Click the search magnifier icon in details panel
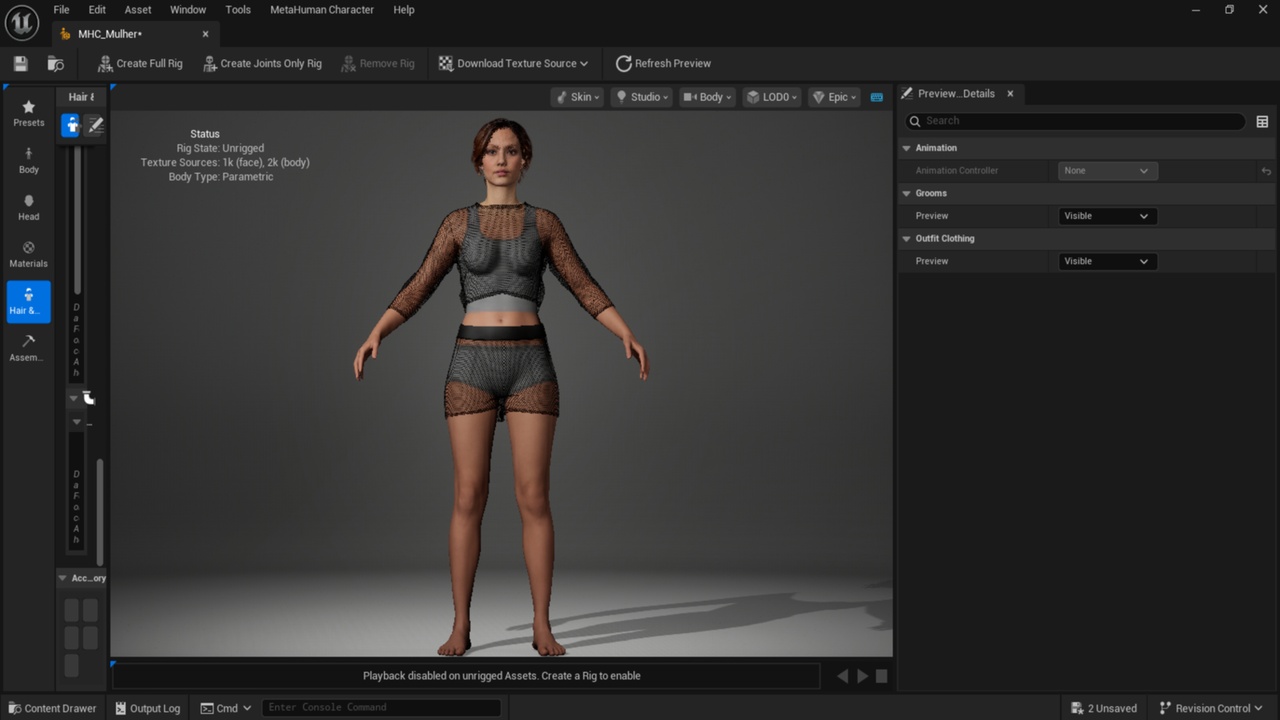This screenshot has width=1280, height=720. 914,121
